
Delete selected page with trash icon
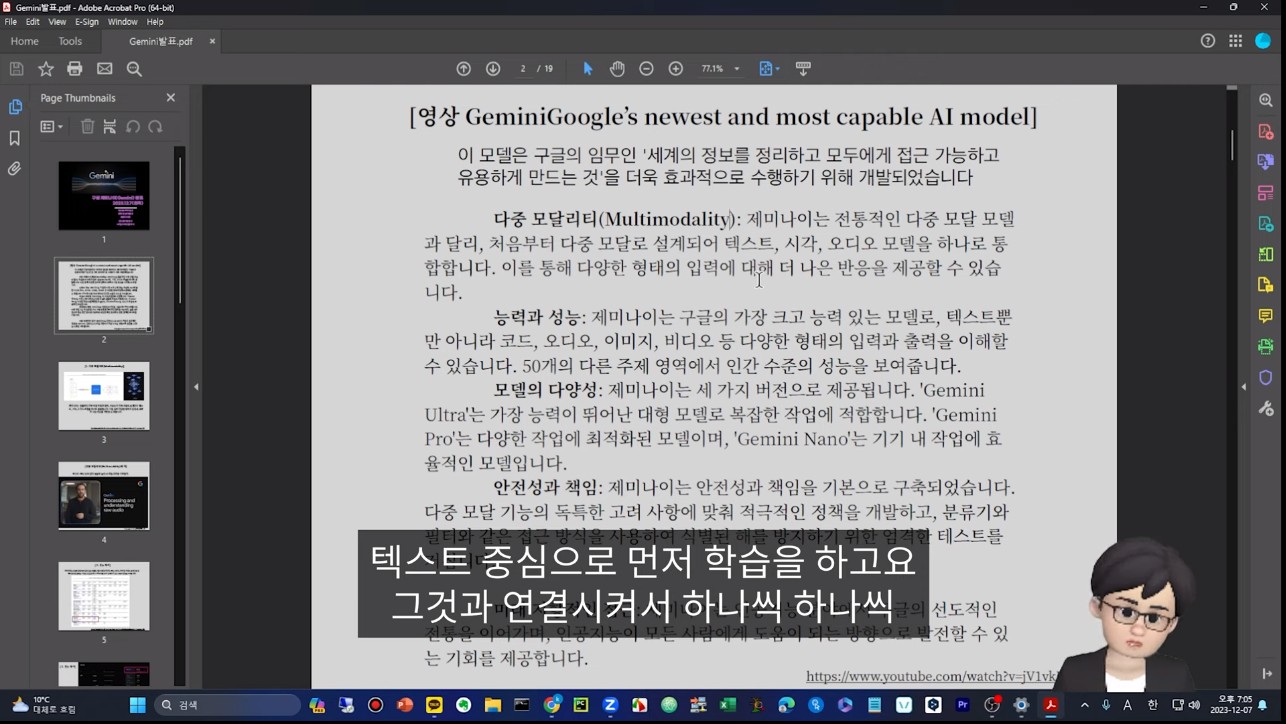(x=88, y=127)
